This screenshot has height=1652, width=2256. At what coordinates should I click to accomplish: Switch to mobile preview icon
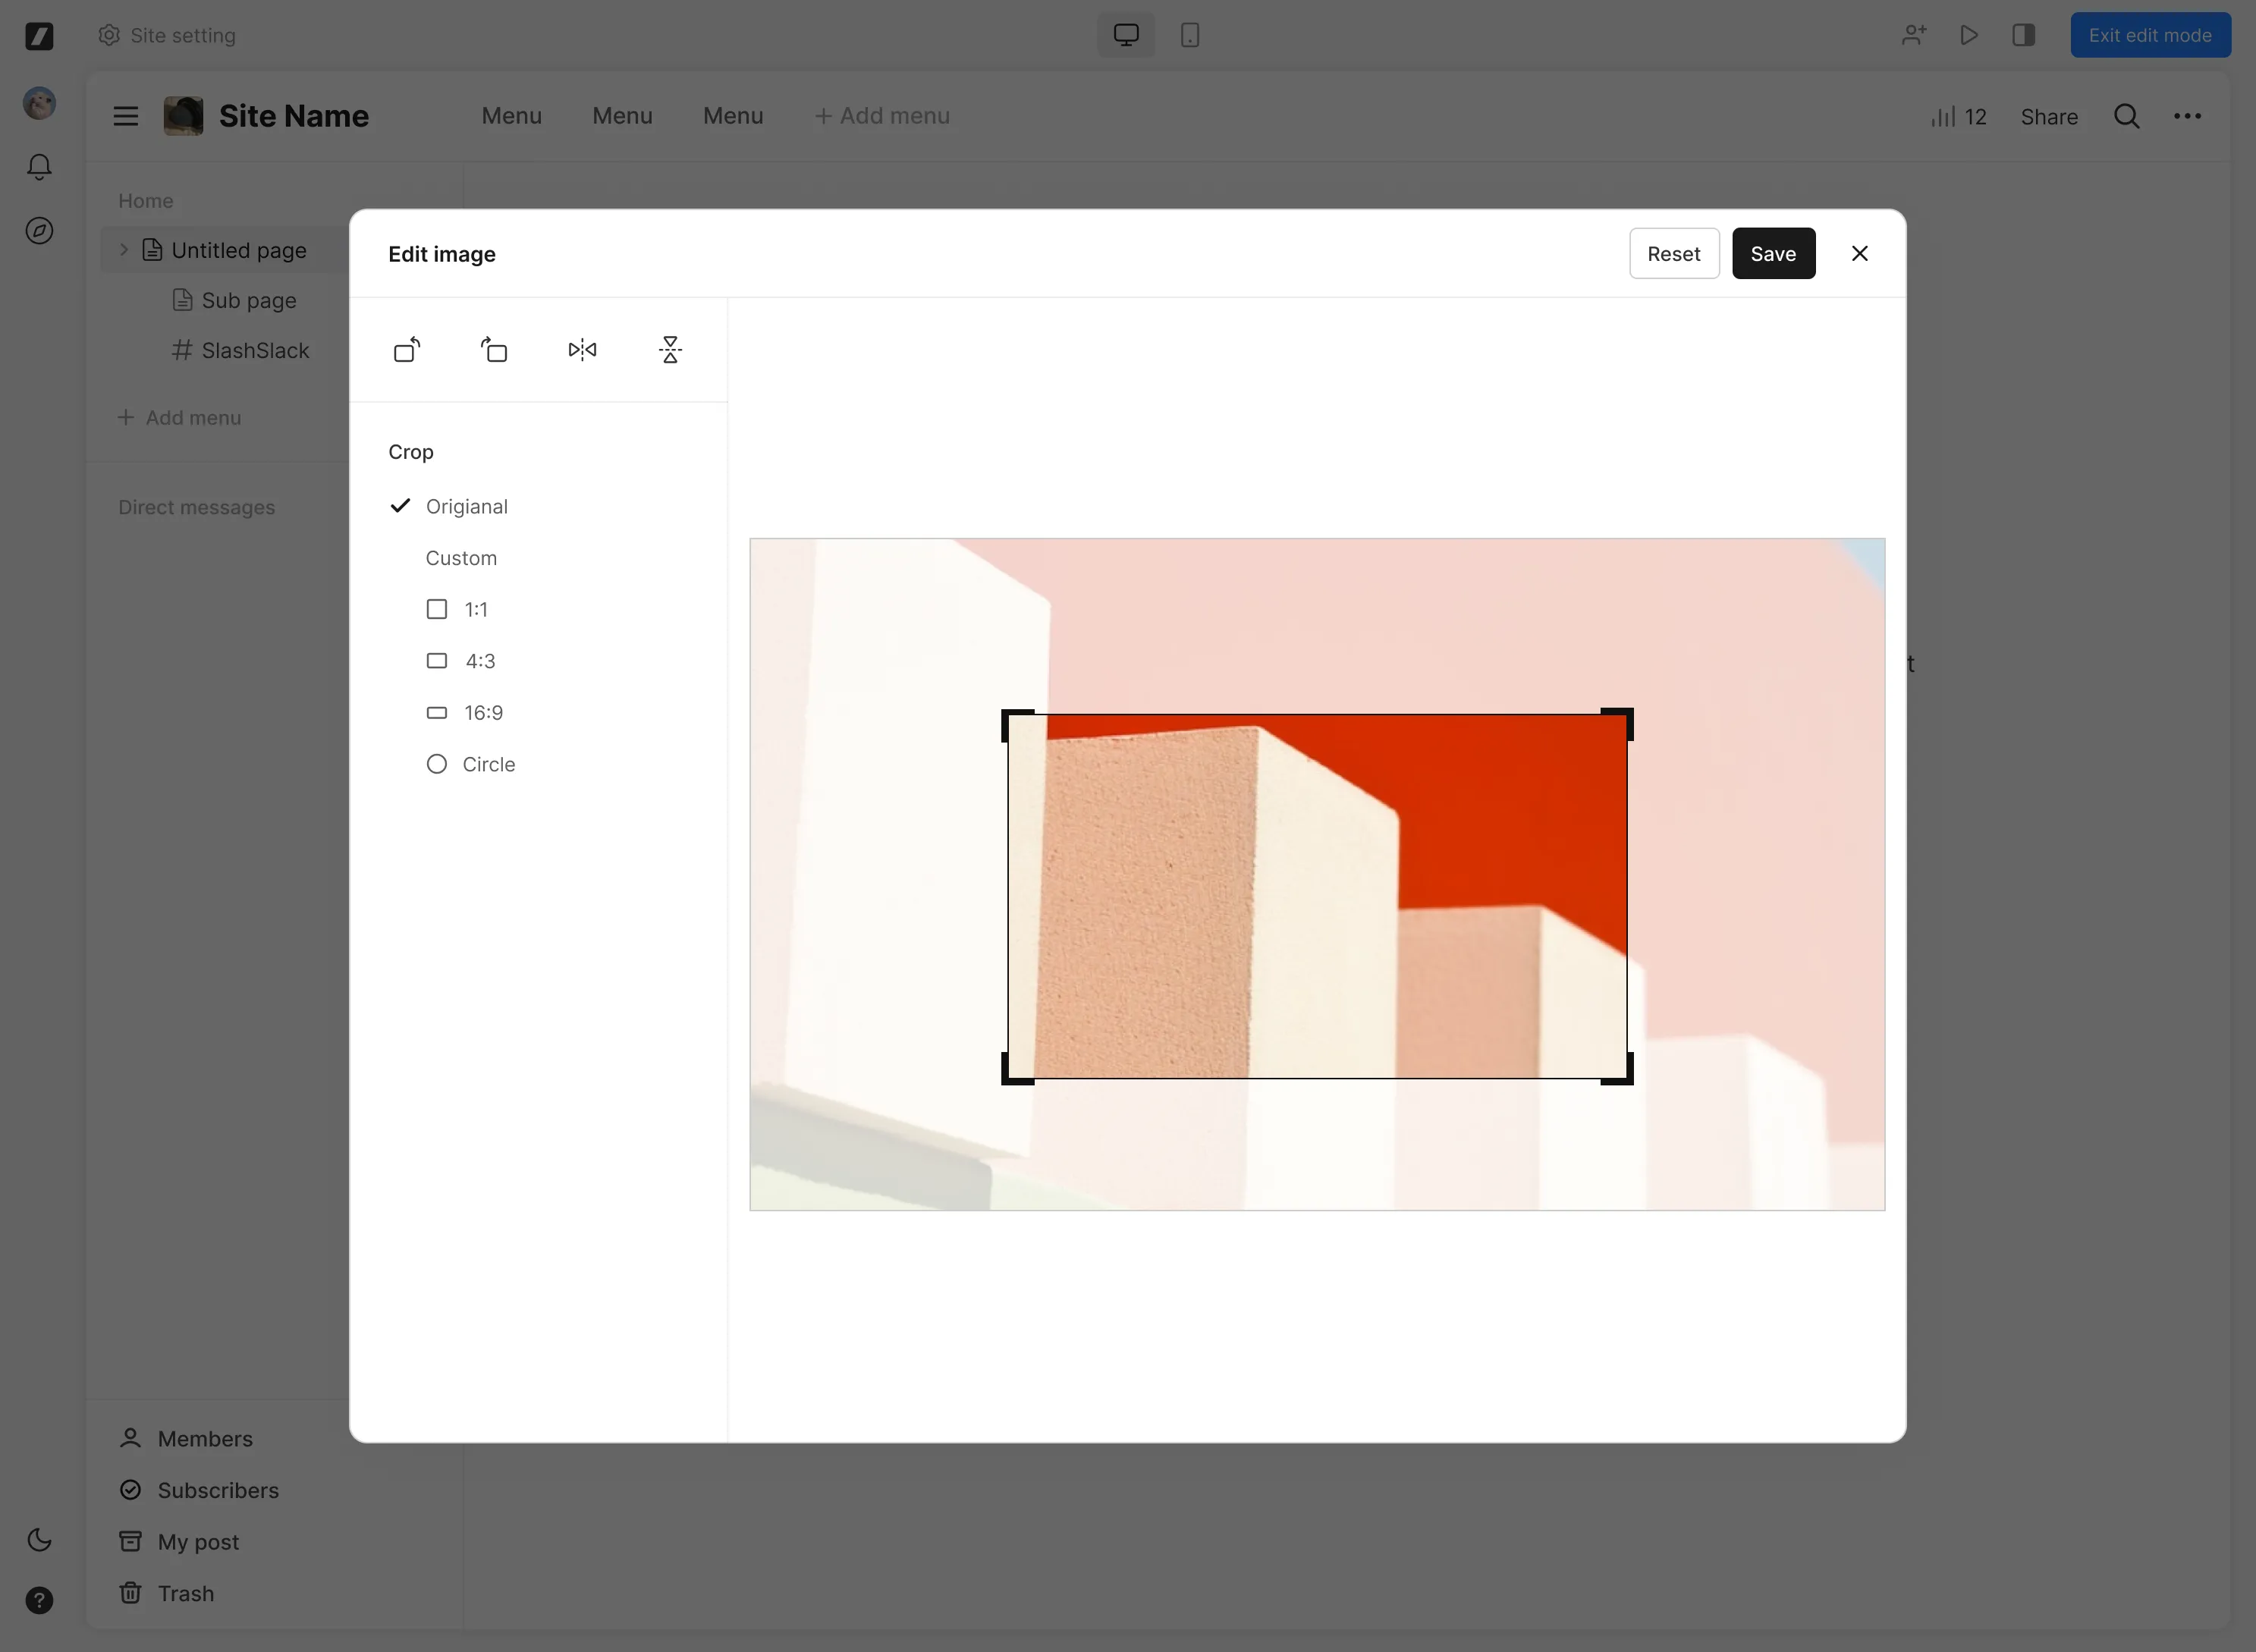(1189, 35)
